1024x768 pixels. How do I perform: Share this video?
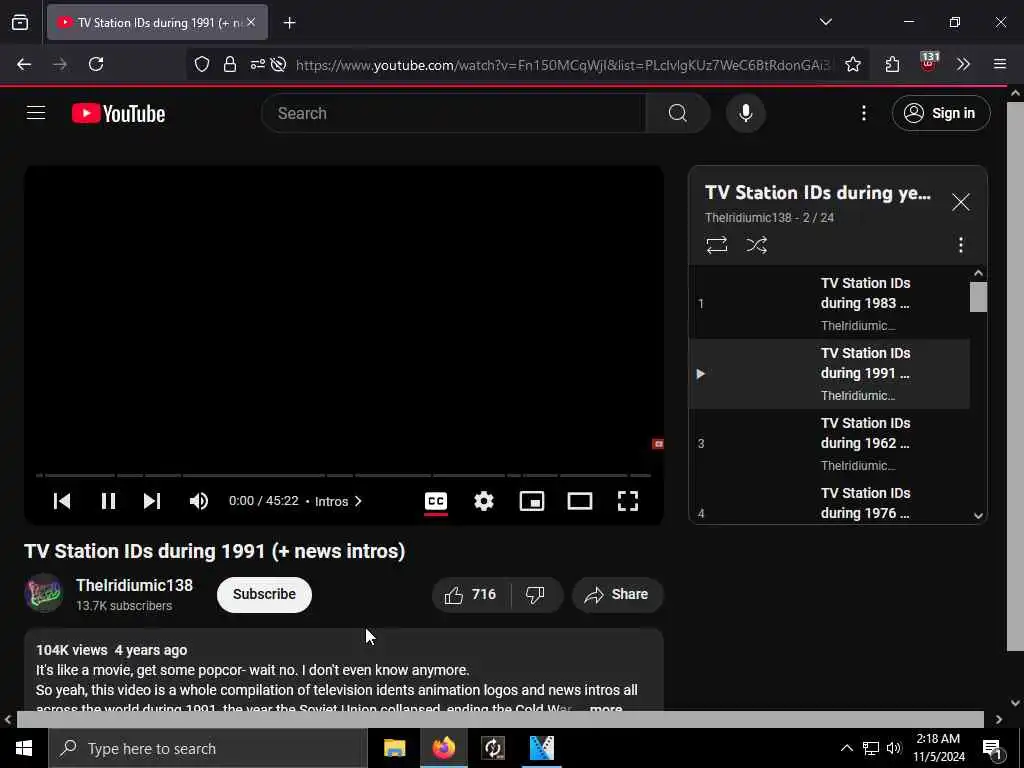coord(617,594)
